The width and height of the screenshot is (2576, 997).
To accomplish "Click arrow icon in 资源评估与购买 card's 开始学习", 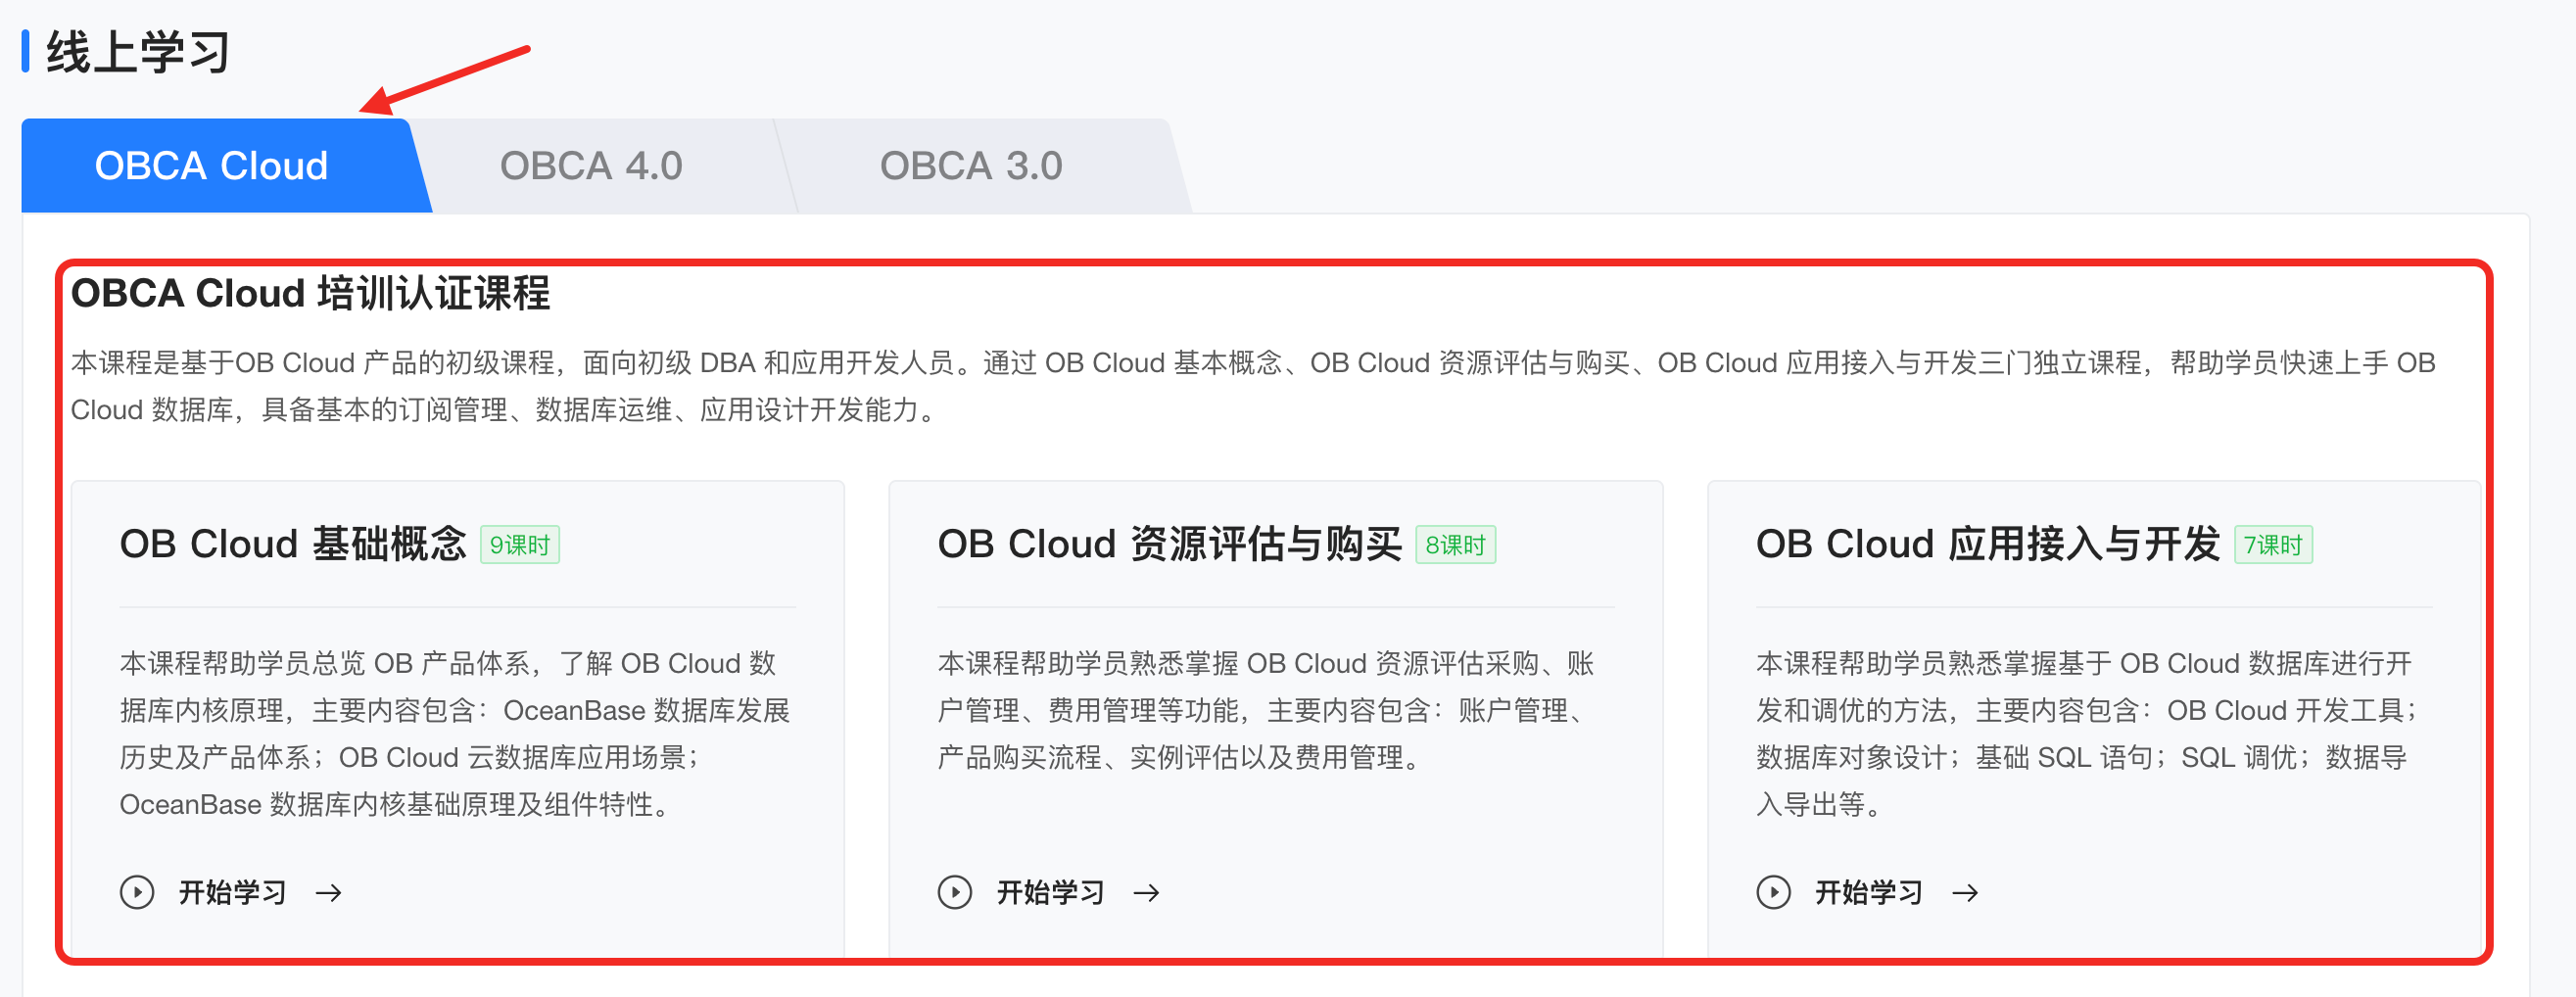I will tap(1147, 892).
